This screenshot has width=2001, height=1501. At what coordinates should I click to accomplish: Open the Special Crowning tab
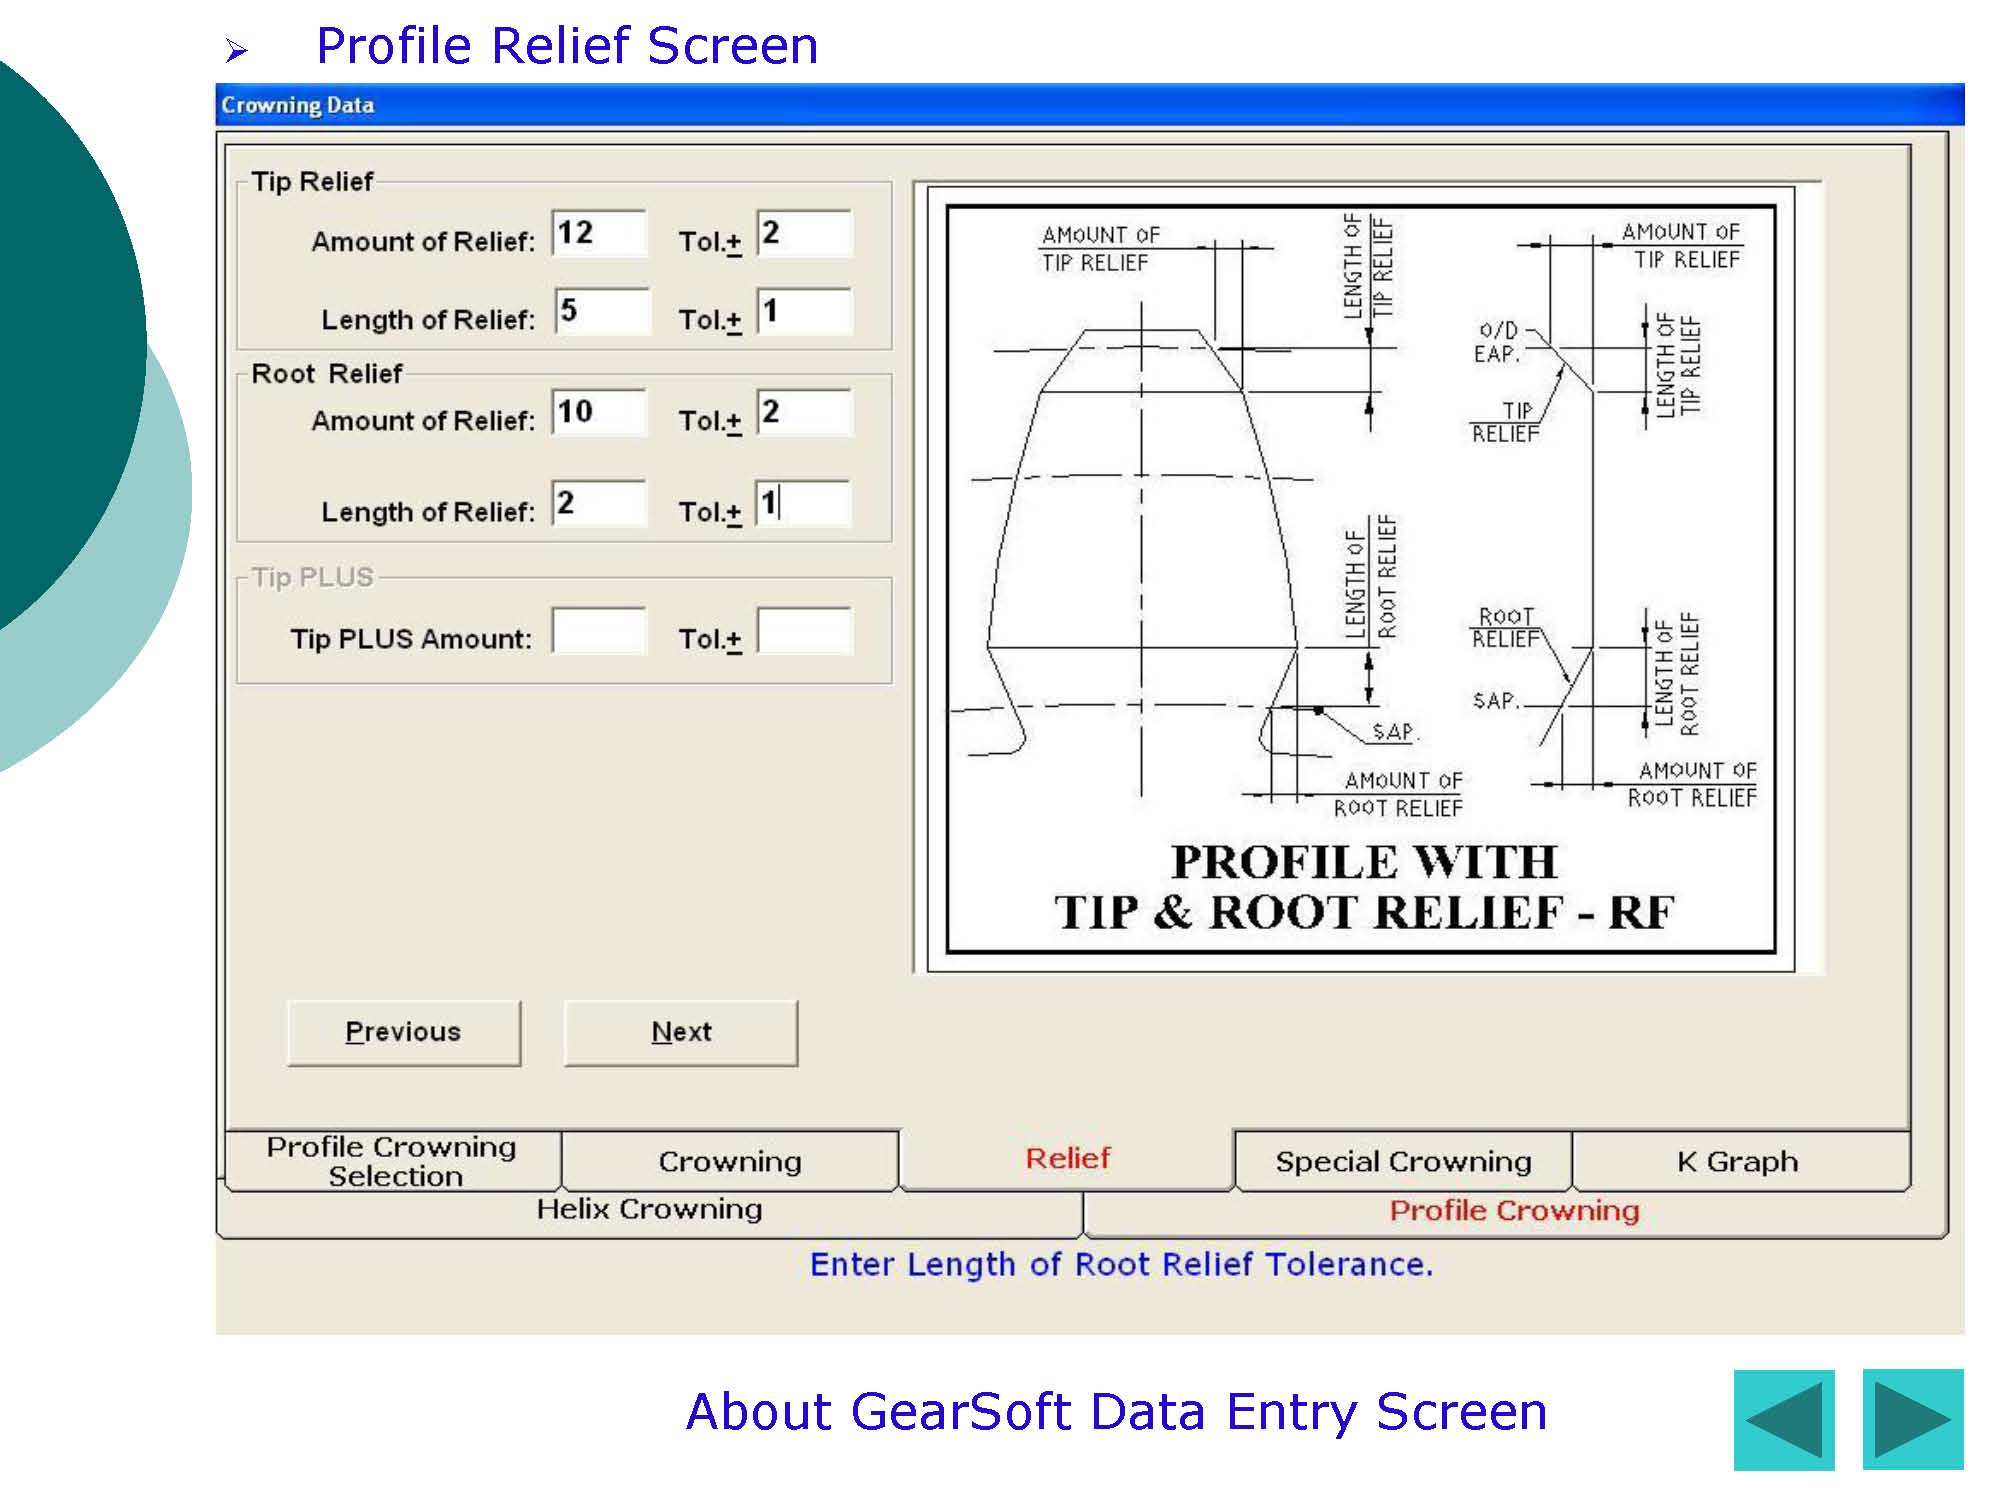click(1404, 1161)
